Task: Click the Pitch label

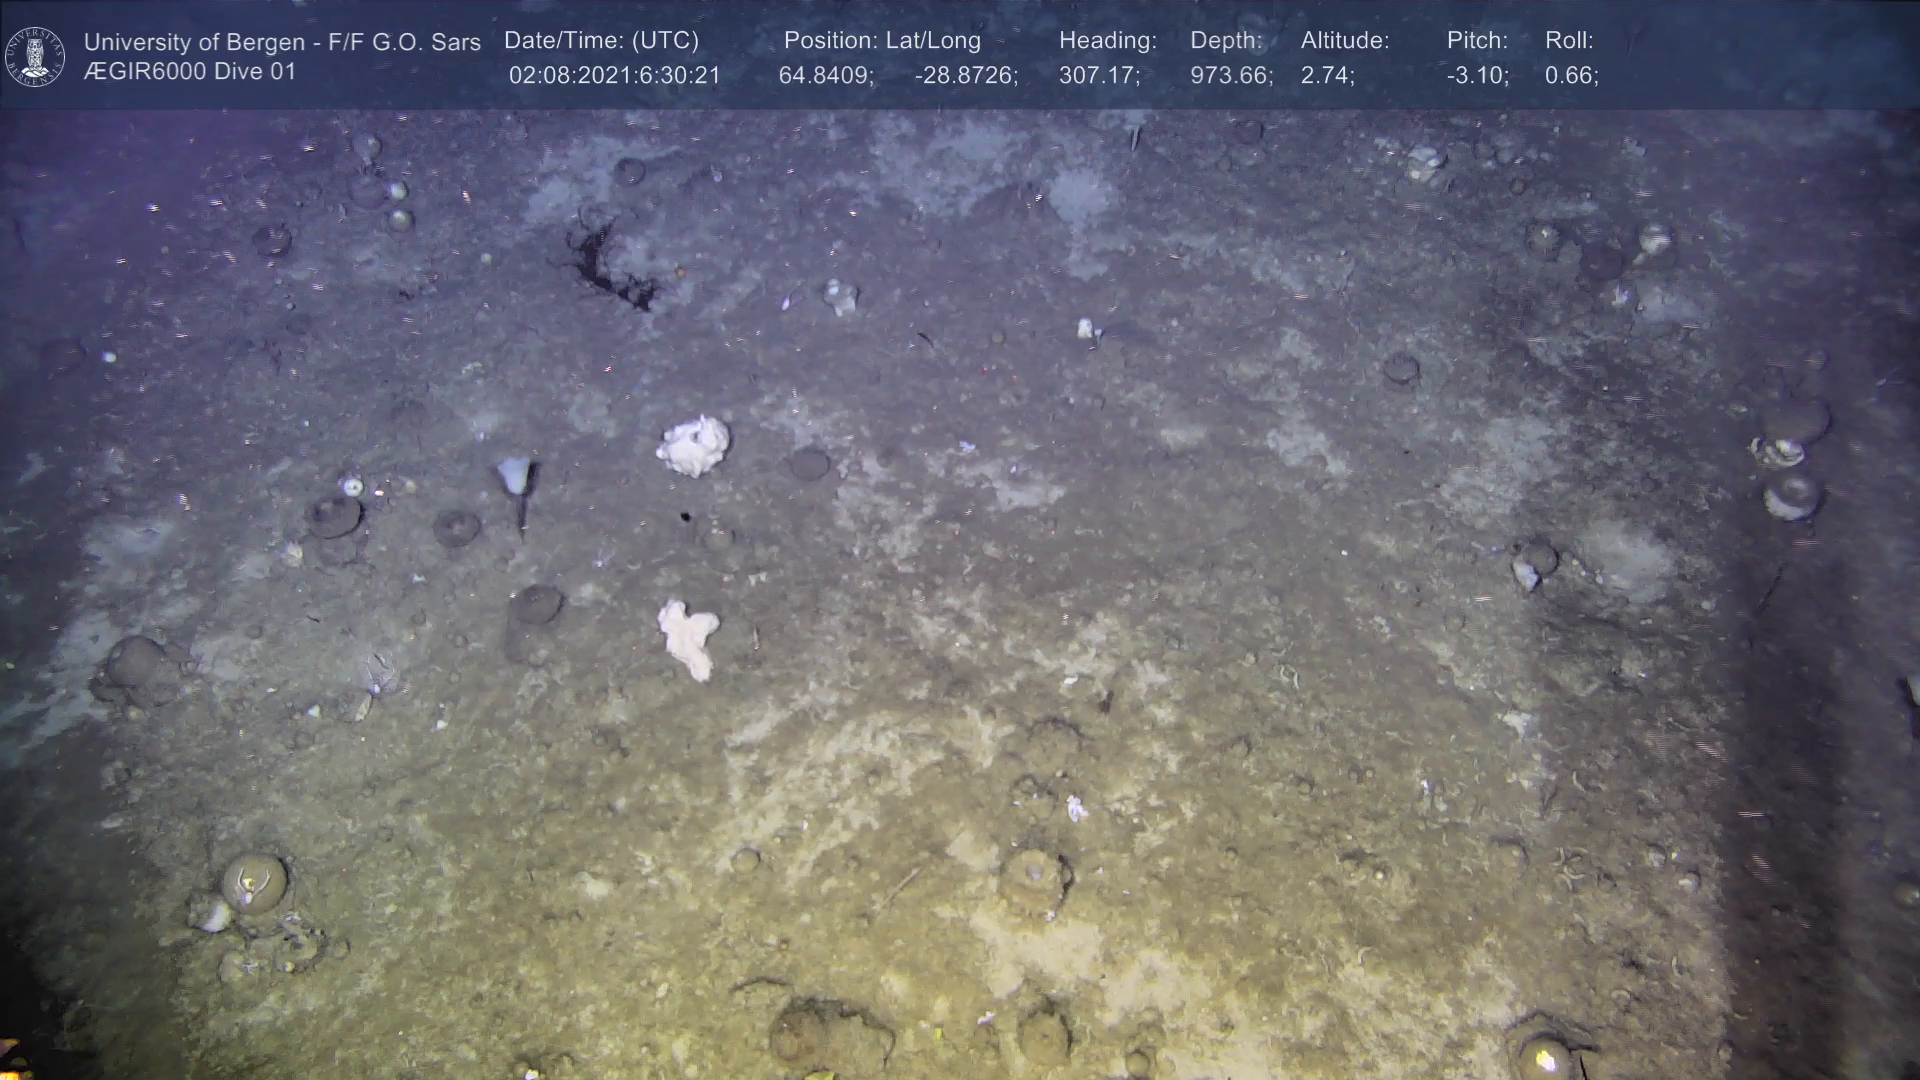Action: [x=1477, y=41]
